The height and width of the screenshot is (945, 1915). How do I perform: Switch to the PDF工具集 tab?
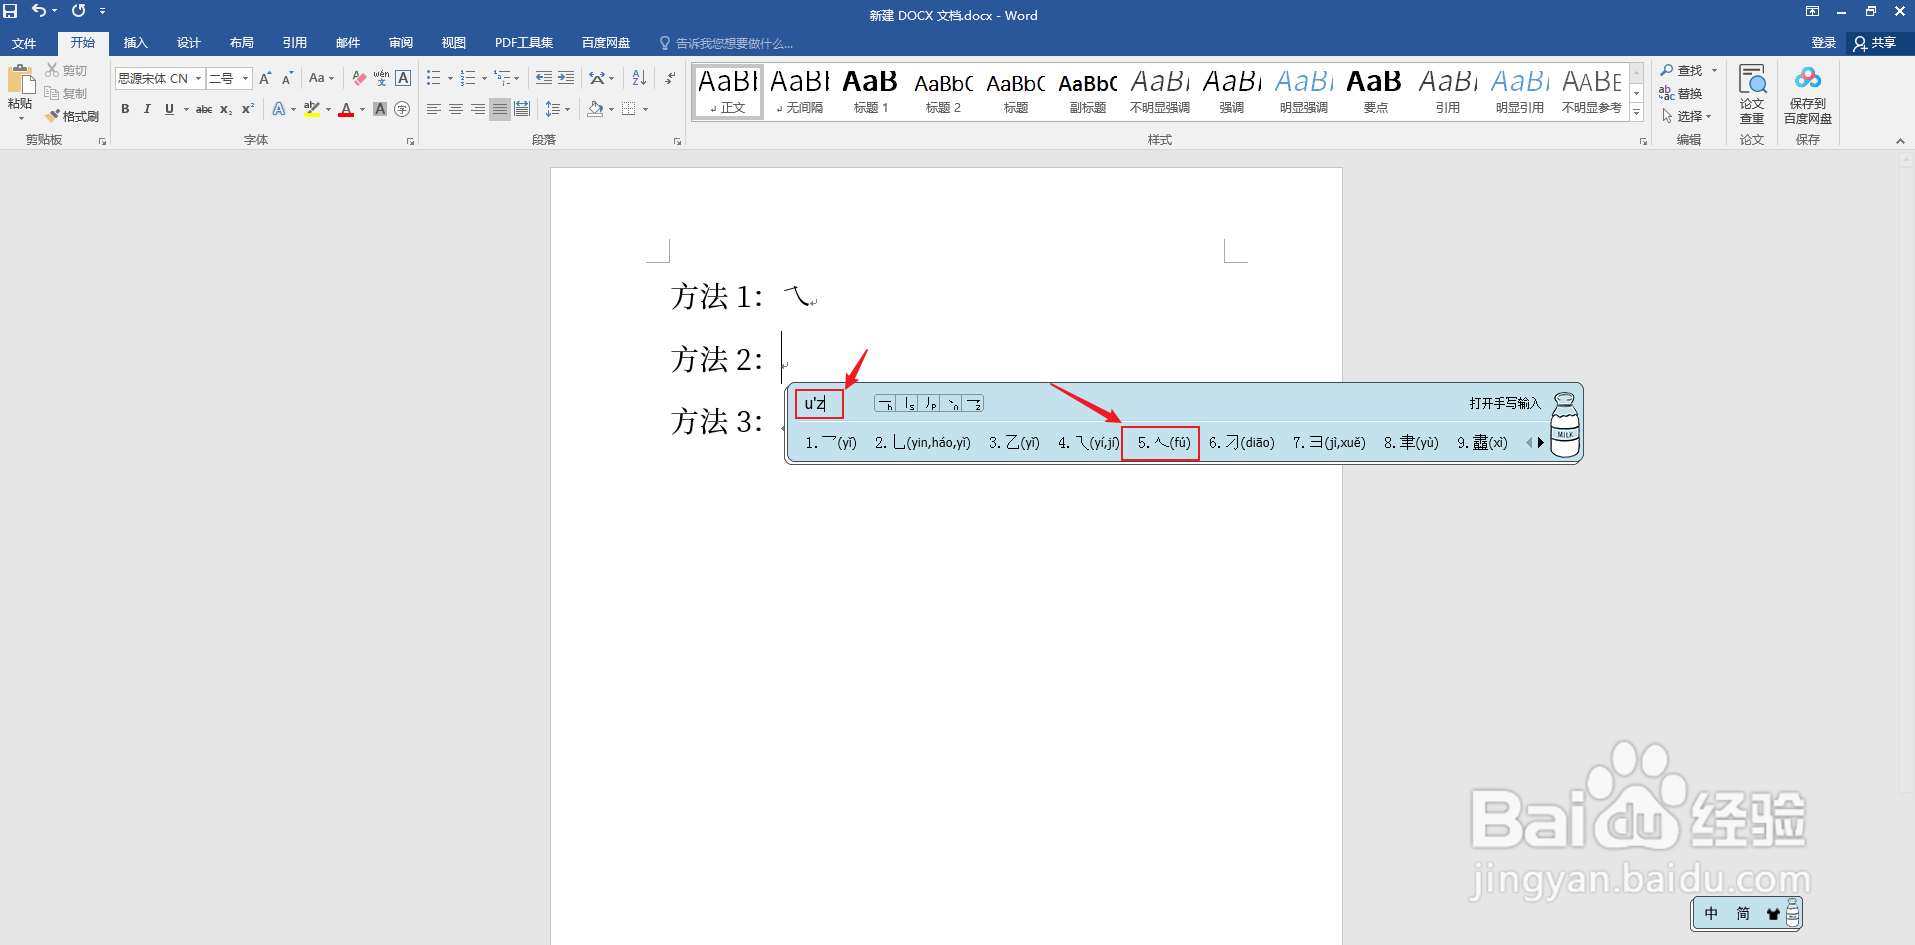point(524,43)
